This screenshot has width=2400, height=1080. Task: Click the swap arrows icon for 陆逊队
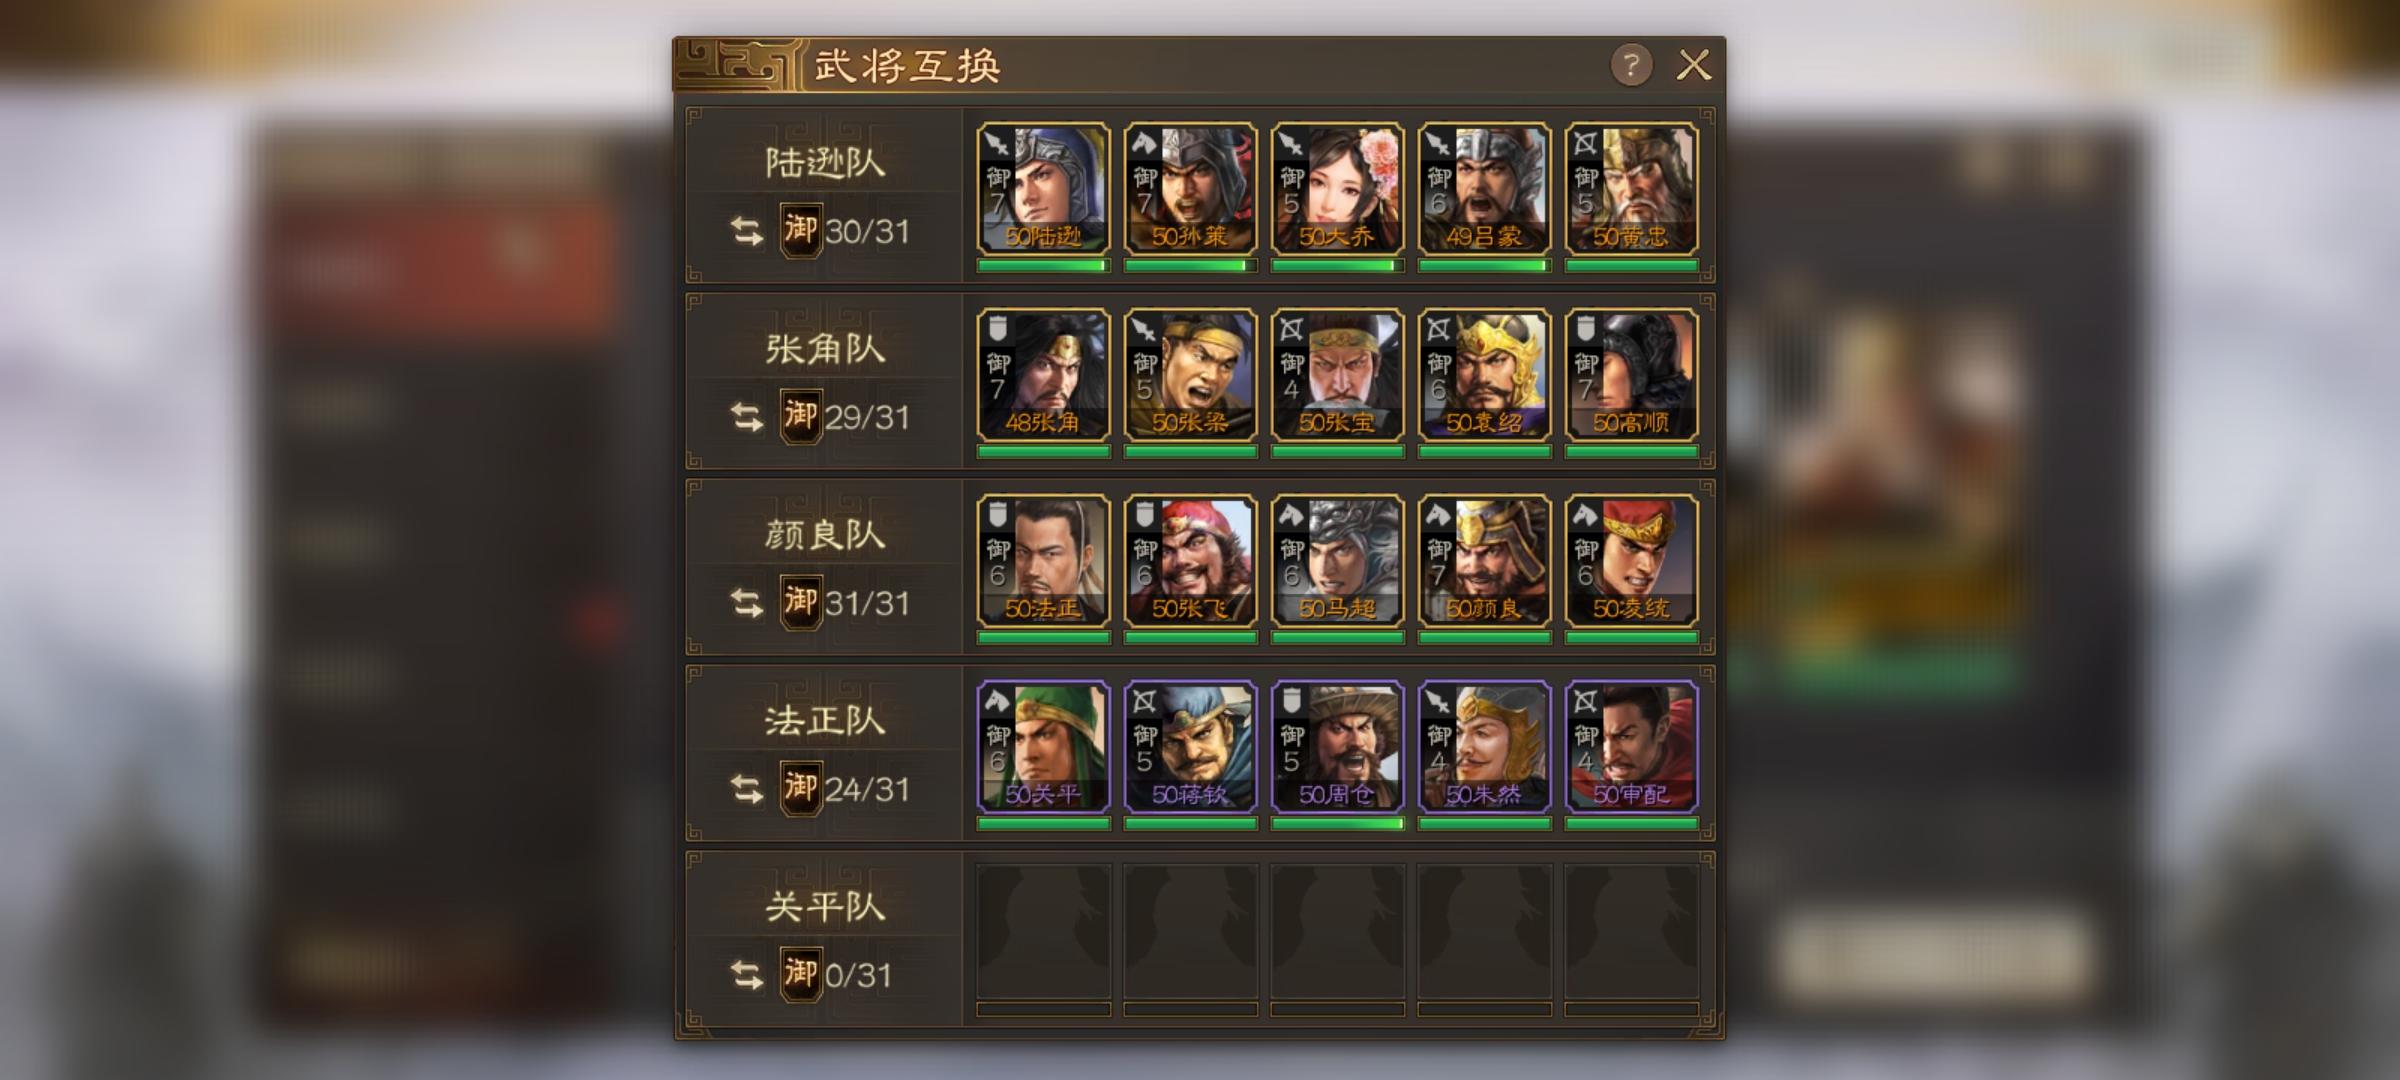pos(746,231)
